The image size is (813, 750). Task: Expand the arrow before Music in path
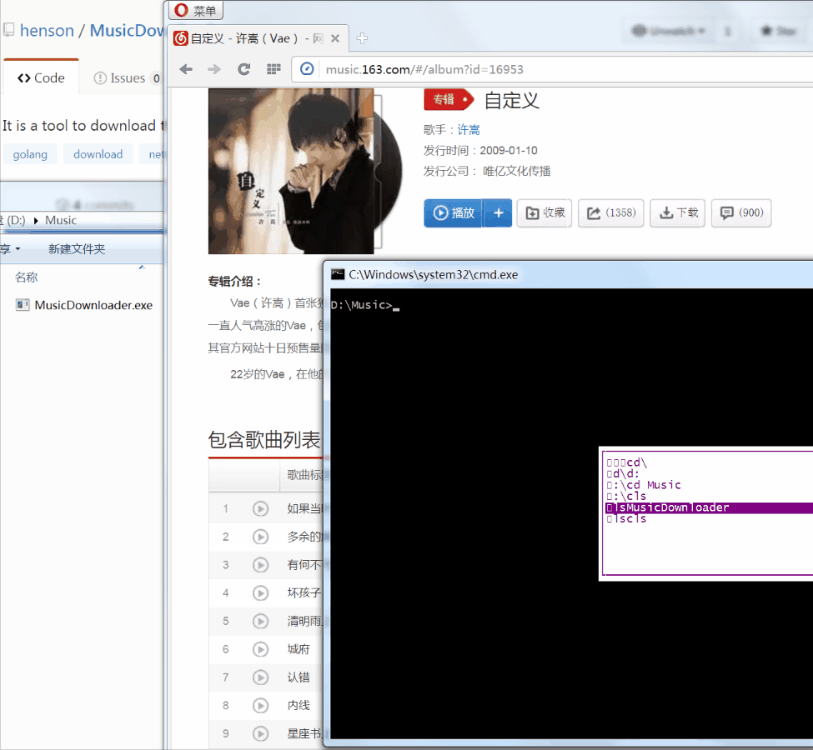pos(36,220)
